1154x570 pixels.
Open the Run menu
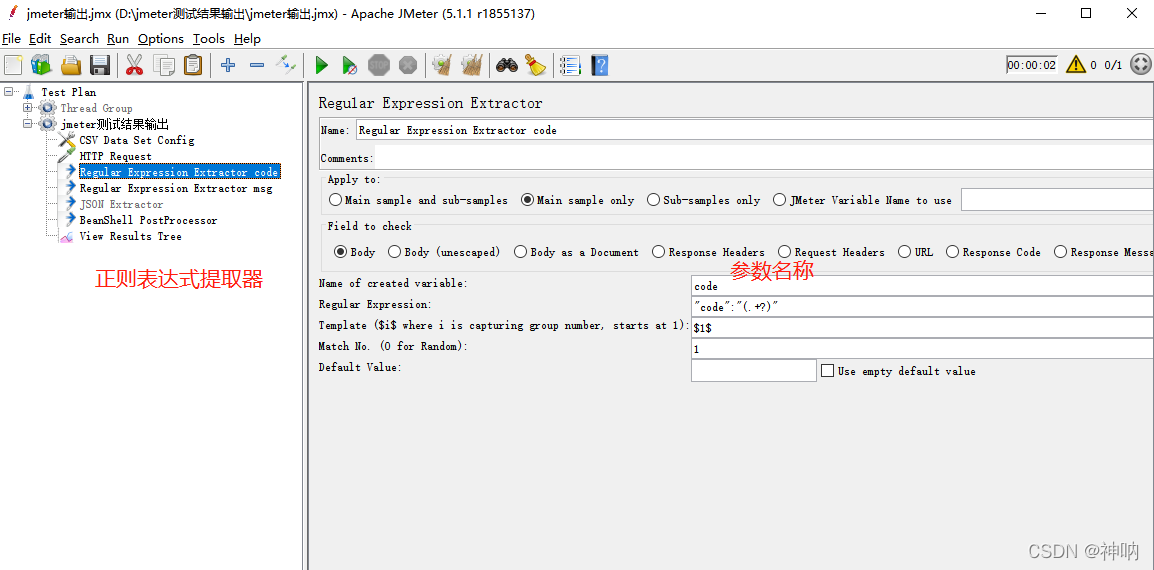tap(118, 38)
